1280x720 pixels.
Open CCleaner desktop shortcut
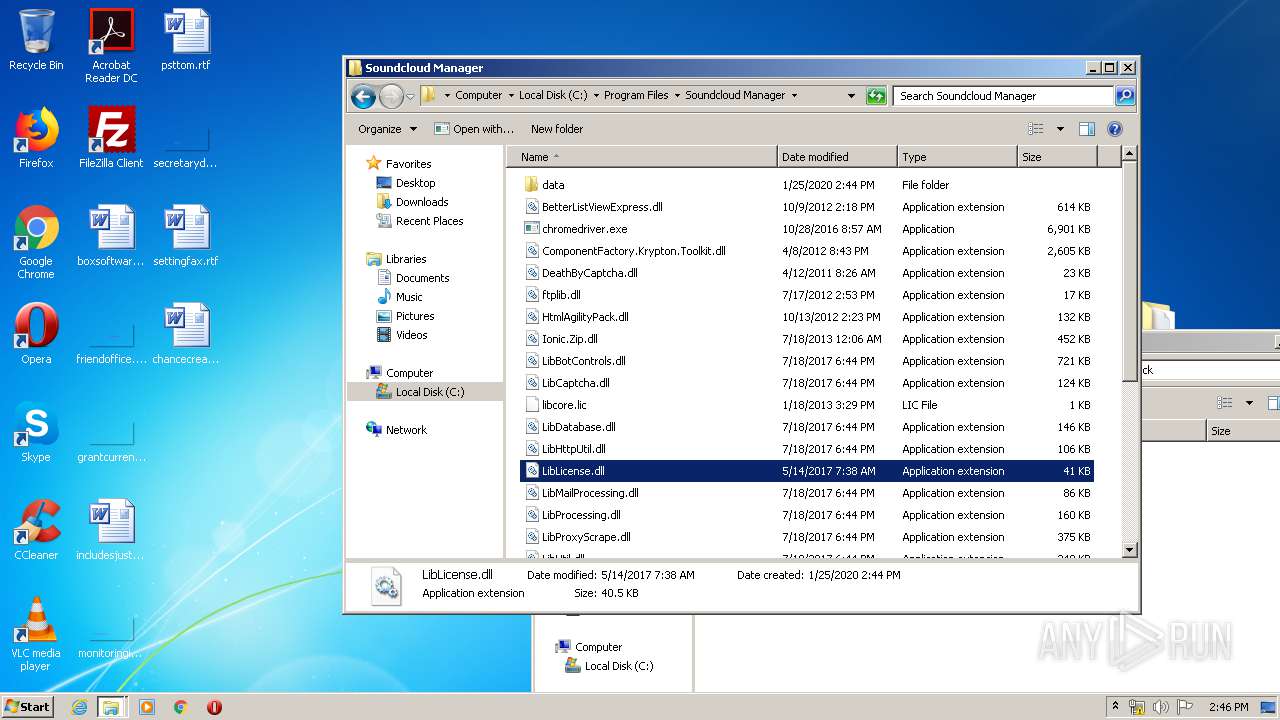click(x=36, y=530)
